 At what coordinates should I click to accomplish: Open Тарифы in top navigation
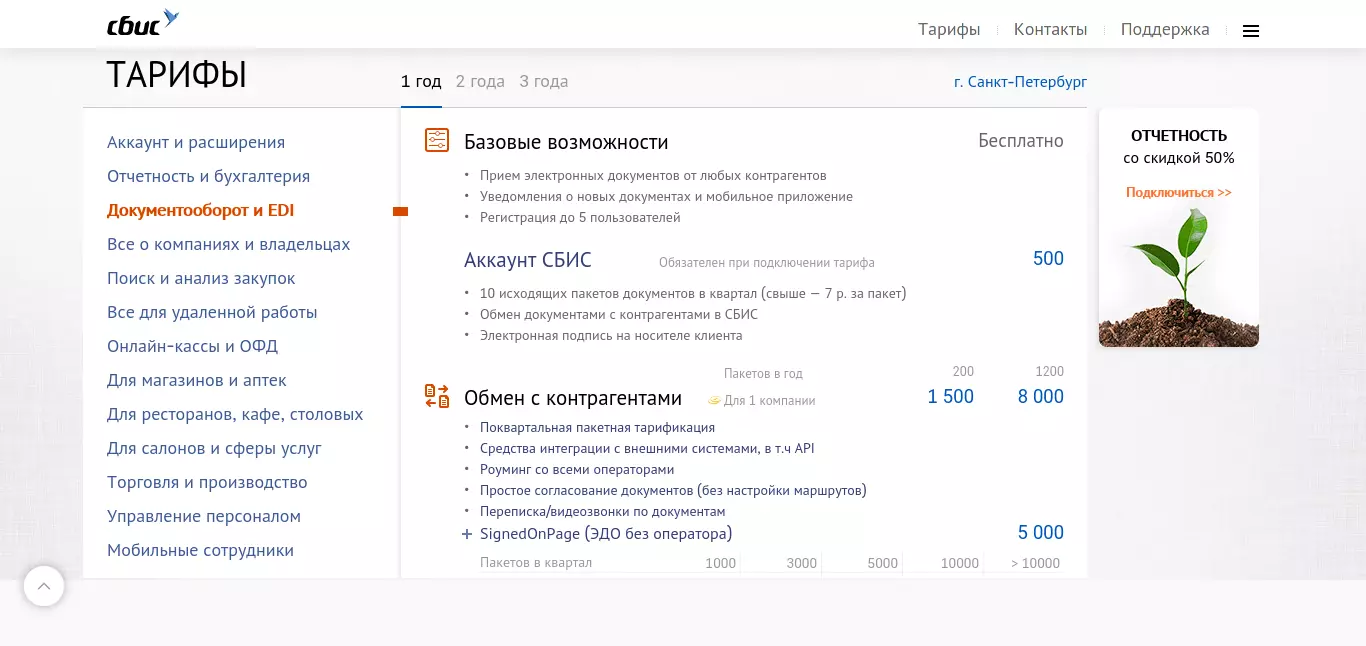click(x=949, y=29)
